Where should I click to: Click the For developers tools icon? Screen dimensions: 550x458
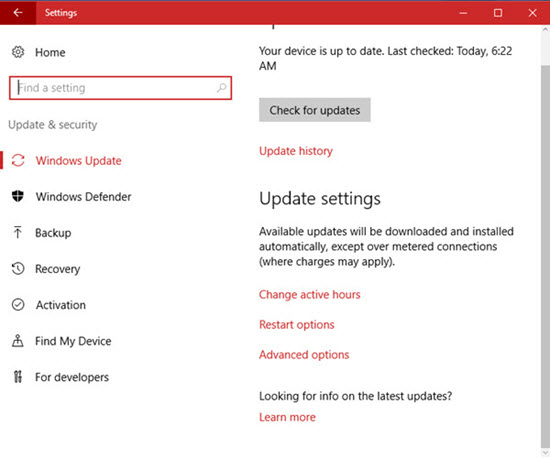(x=18, y=377)
